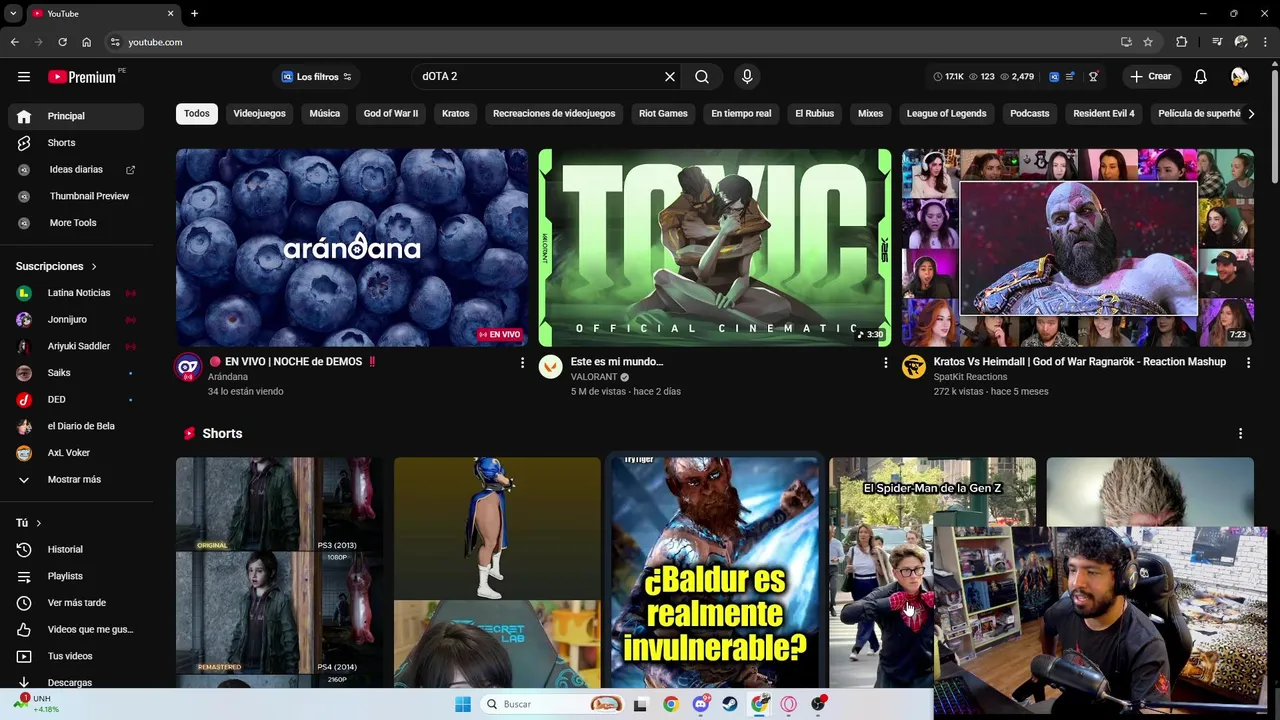Open Discord from the taskbar
1280x720 pixels.
[x=701, y=704]
